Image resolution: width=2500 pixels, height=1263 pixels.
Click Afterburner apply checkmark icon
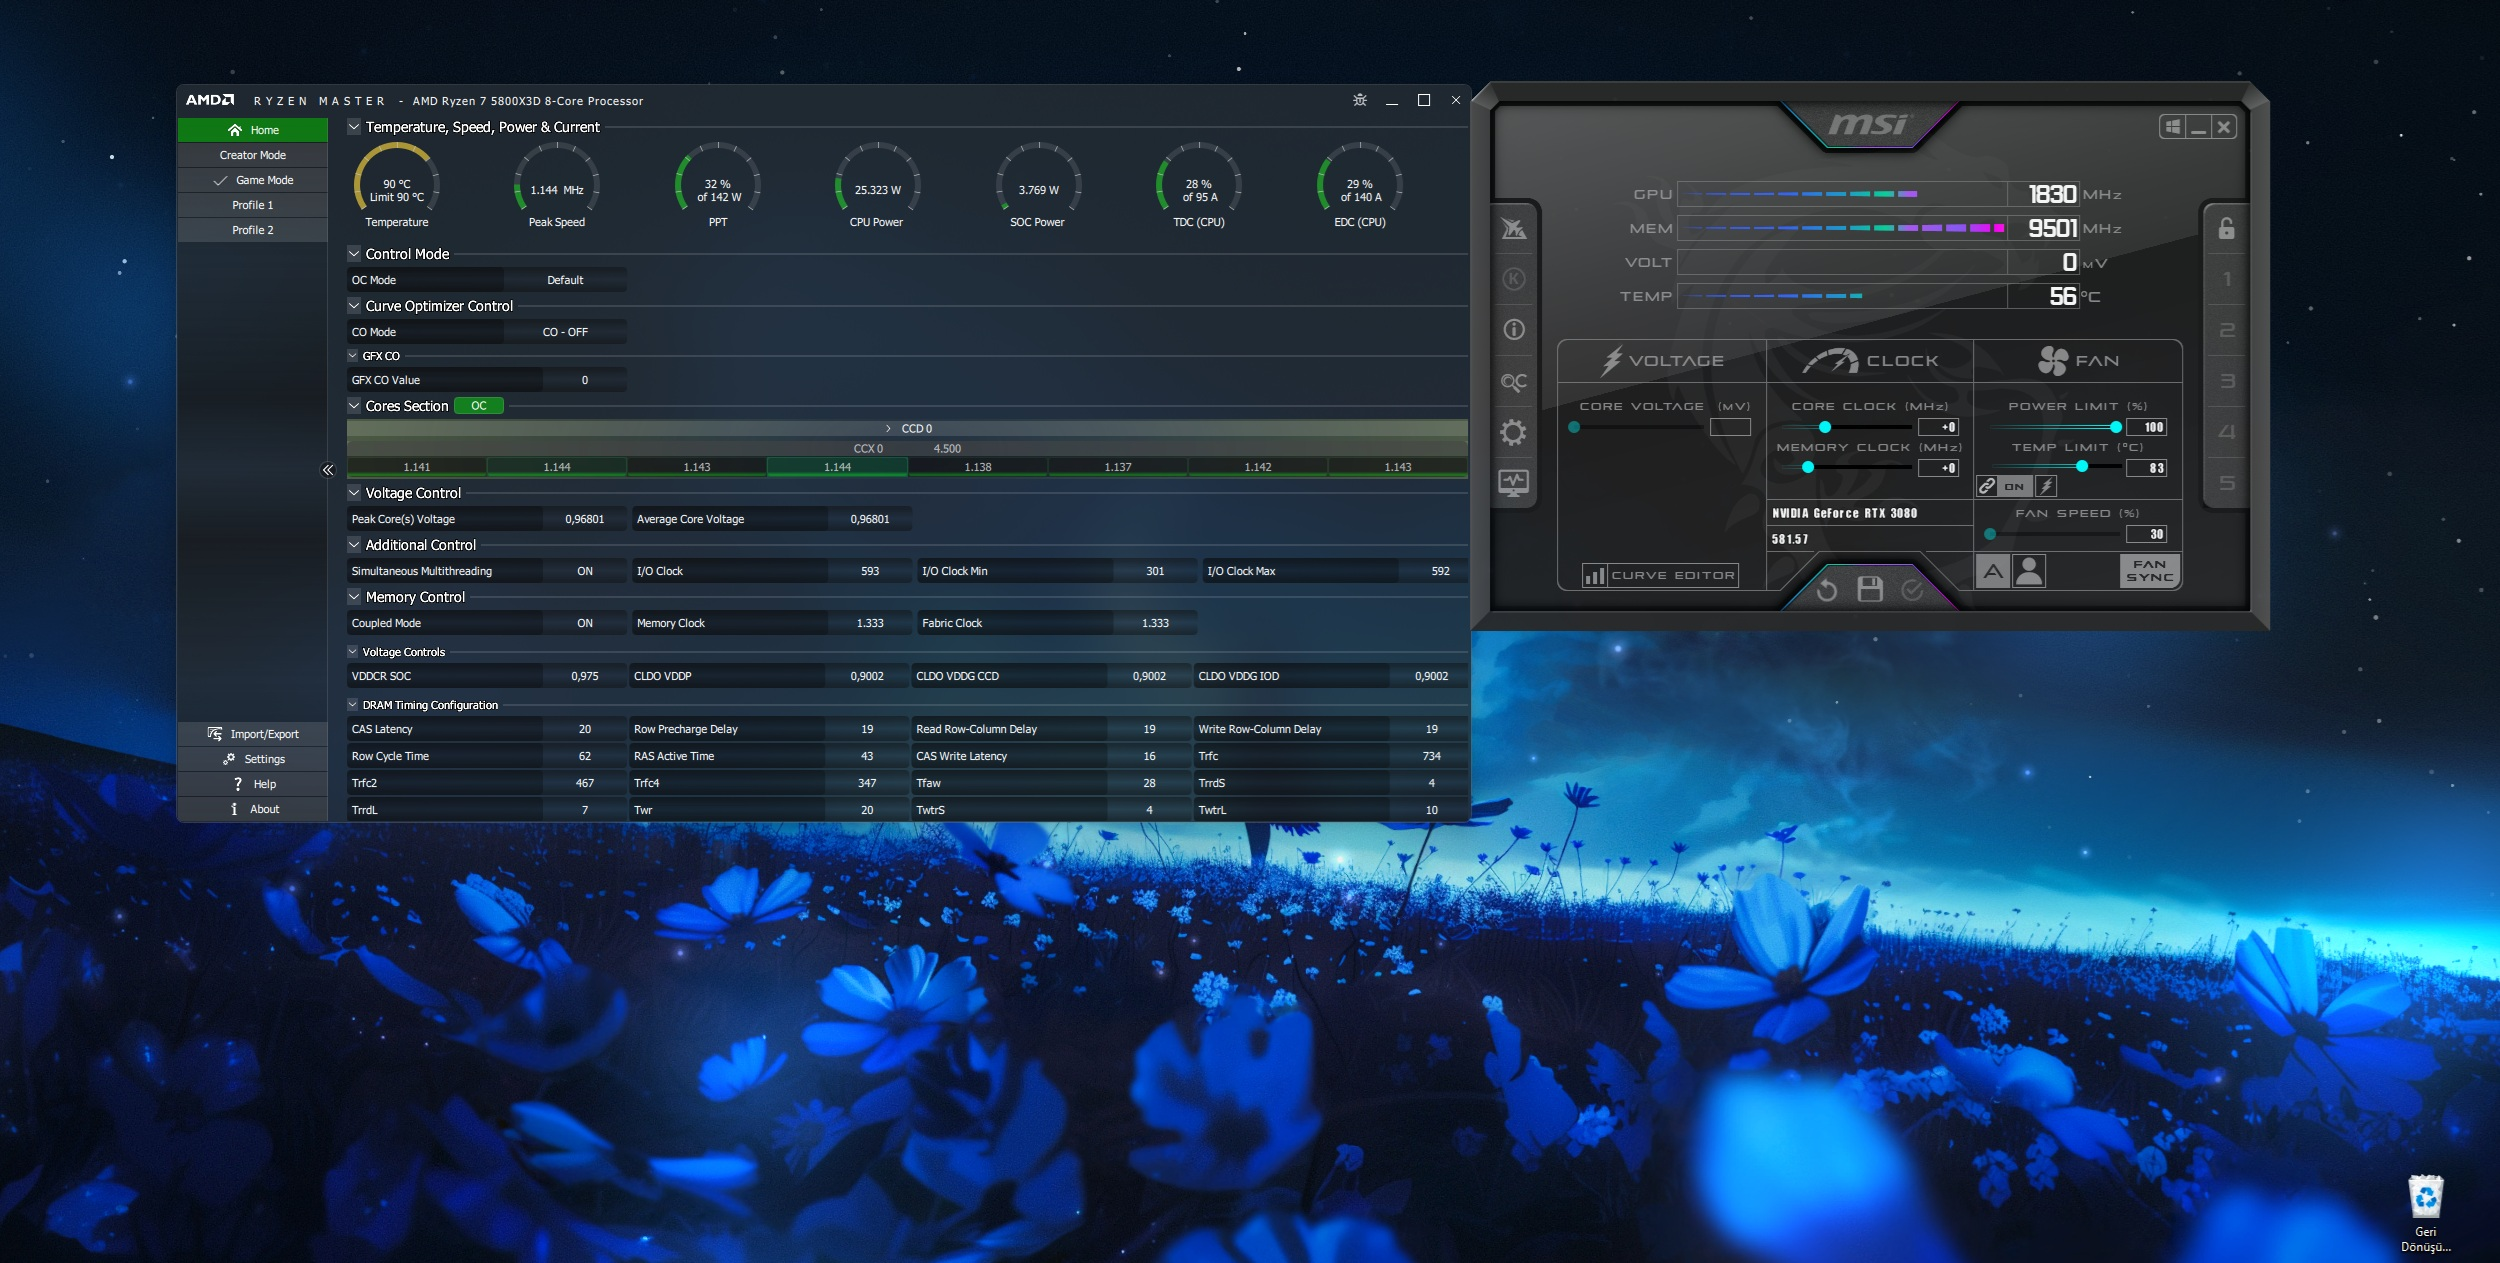coord(1912,590)
